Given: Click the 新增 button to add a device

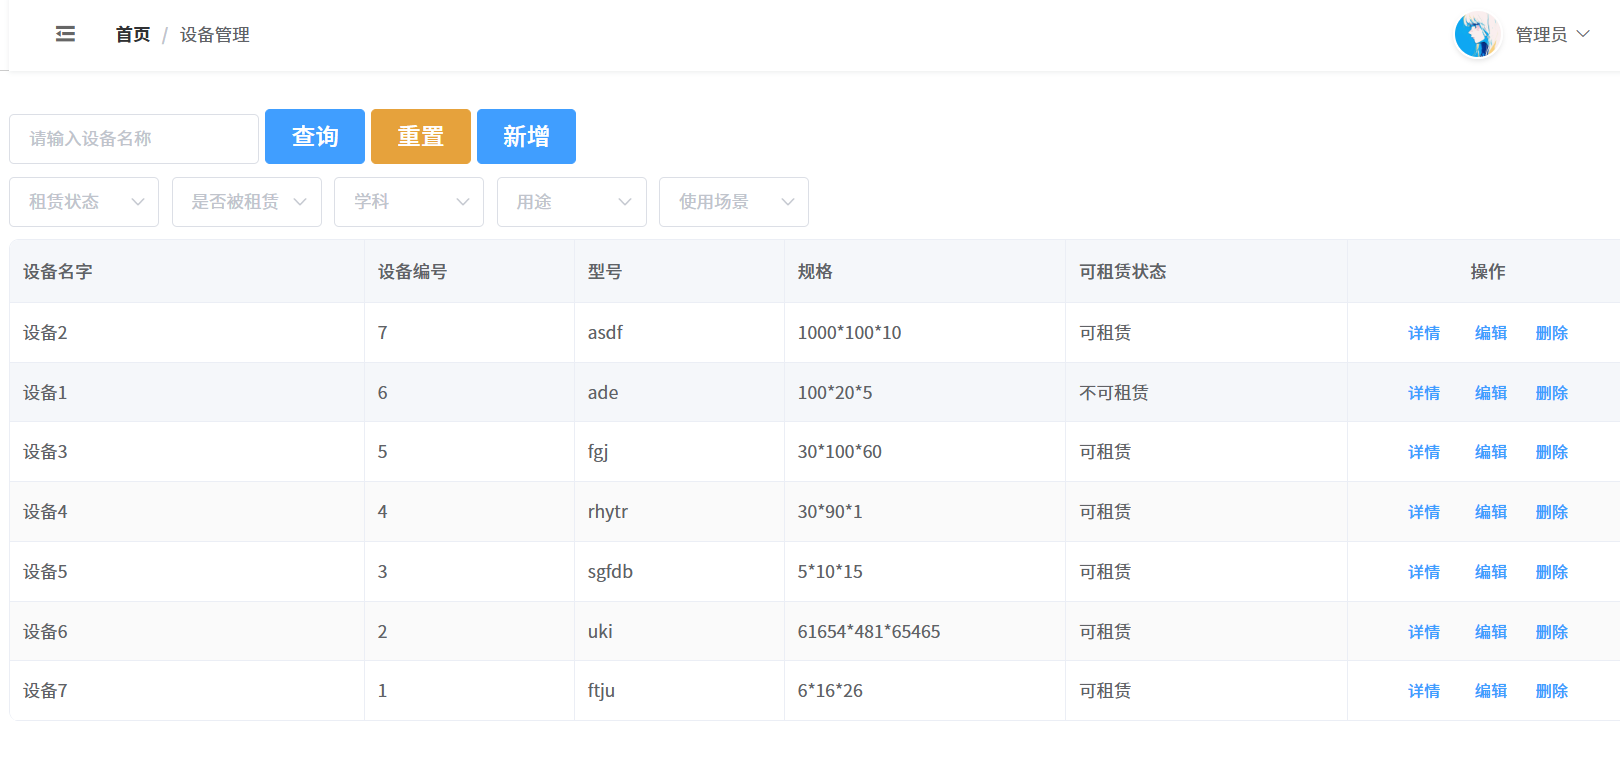Looking at the screenshot, I should pyautogui.click(x=526, y=136).
